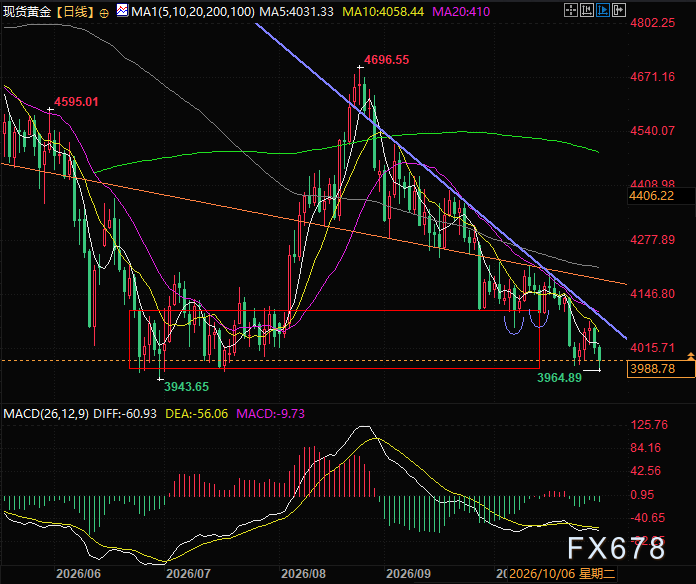Image resolution: width=696 pixels, height=584 pixels.
Task: Click the yellow MA10:4058.44 legend label
Action: tap(383, 12)
